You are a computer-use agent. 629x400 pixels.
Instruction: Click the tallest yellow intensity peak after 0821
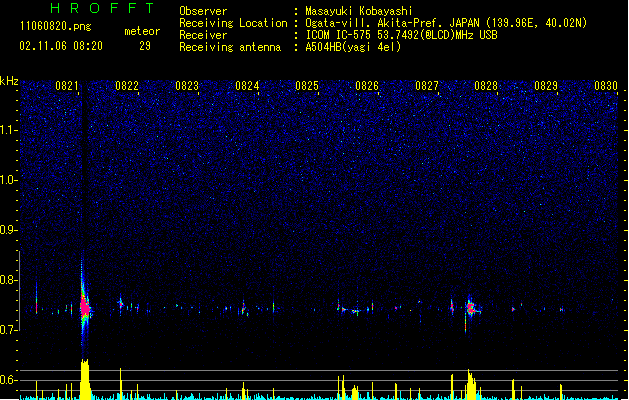coord(85,379)
